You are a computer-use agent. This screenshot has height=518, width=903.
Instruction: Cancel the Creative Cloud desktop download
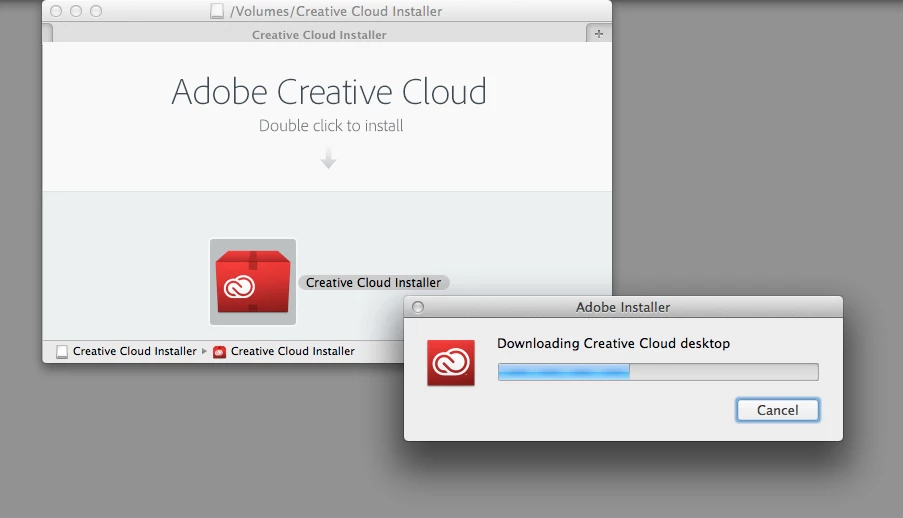(777, 410)
